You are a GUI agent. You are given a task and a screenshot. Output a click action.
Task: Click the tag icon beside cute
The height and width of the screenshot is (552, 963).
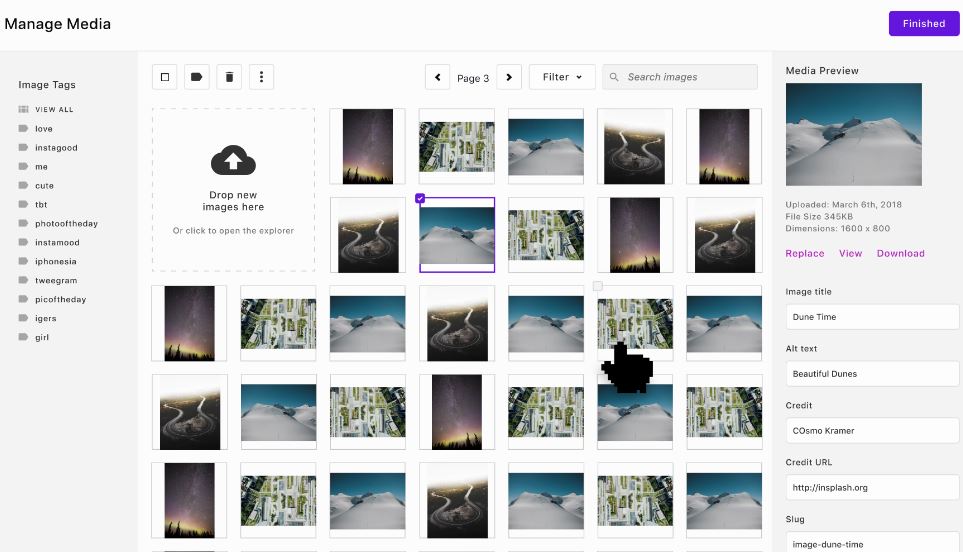point(23,185)
